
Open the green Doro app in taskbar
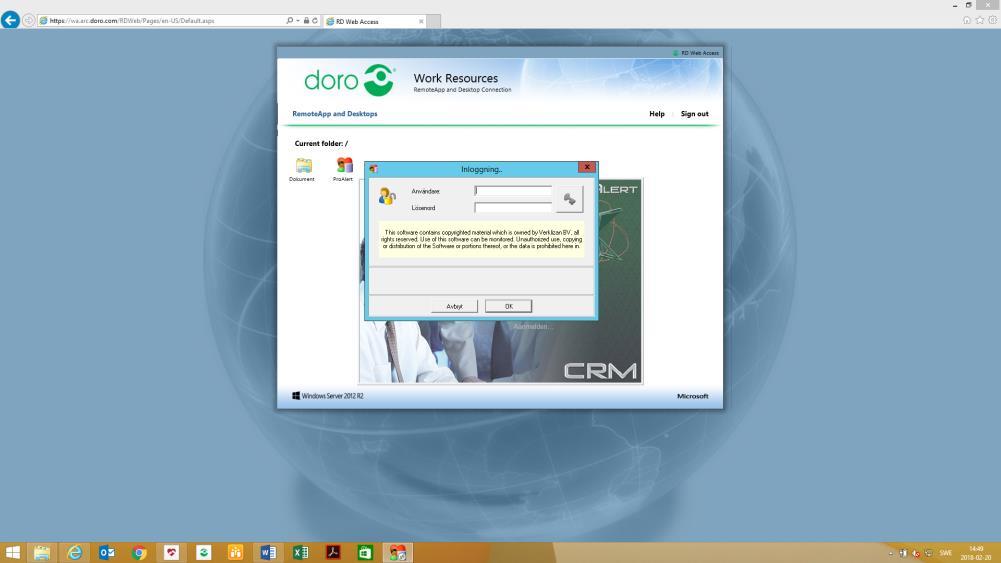204,552
